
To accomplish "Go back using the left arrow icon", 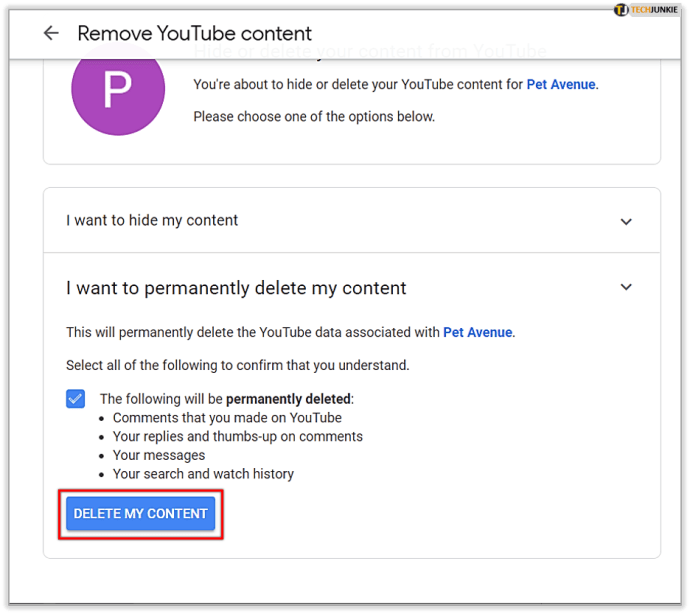I will tap(51, 33).
